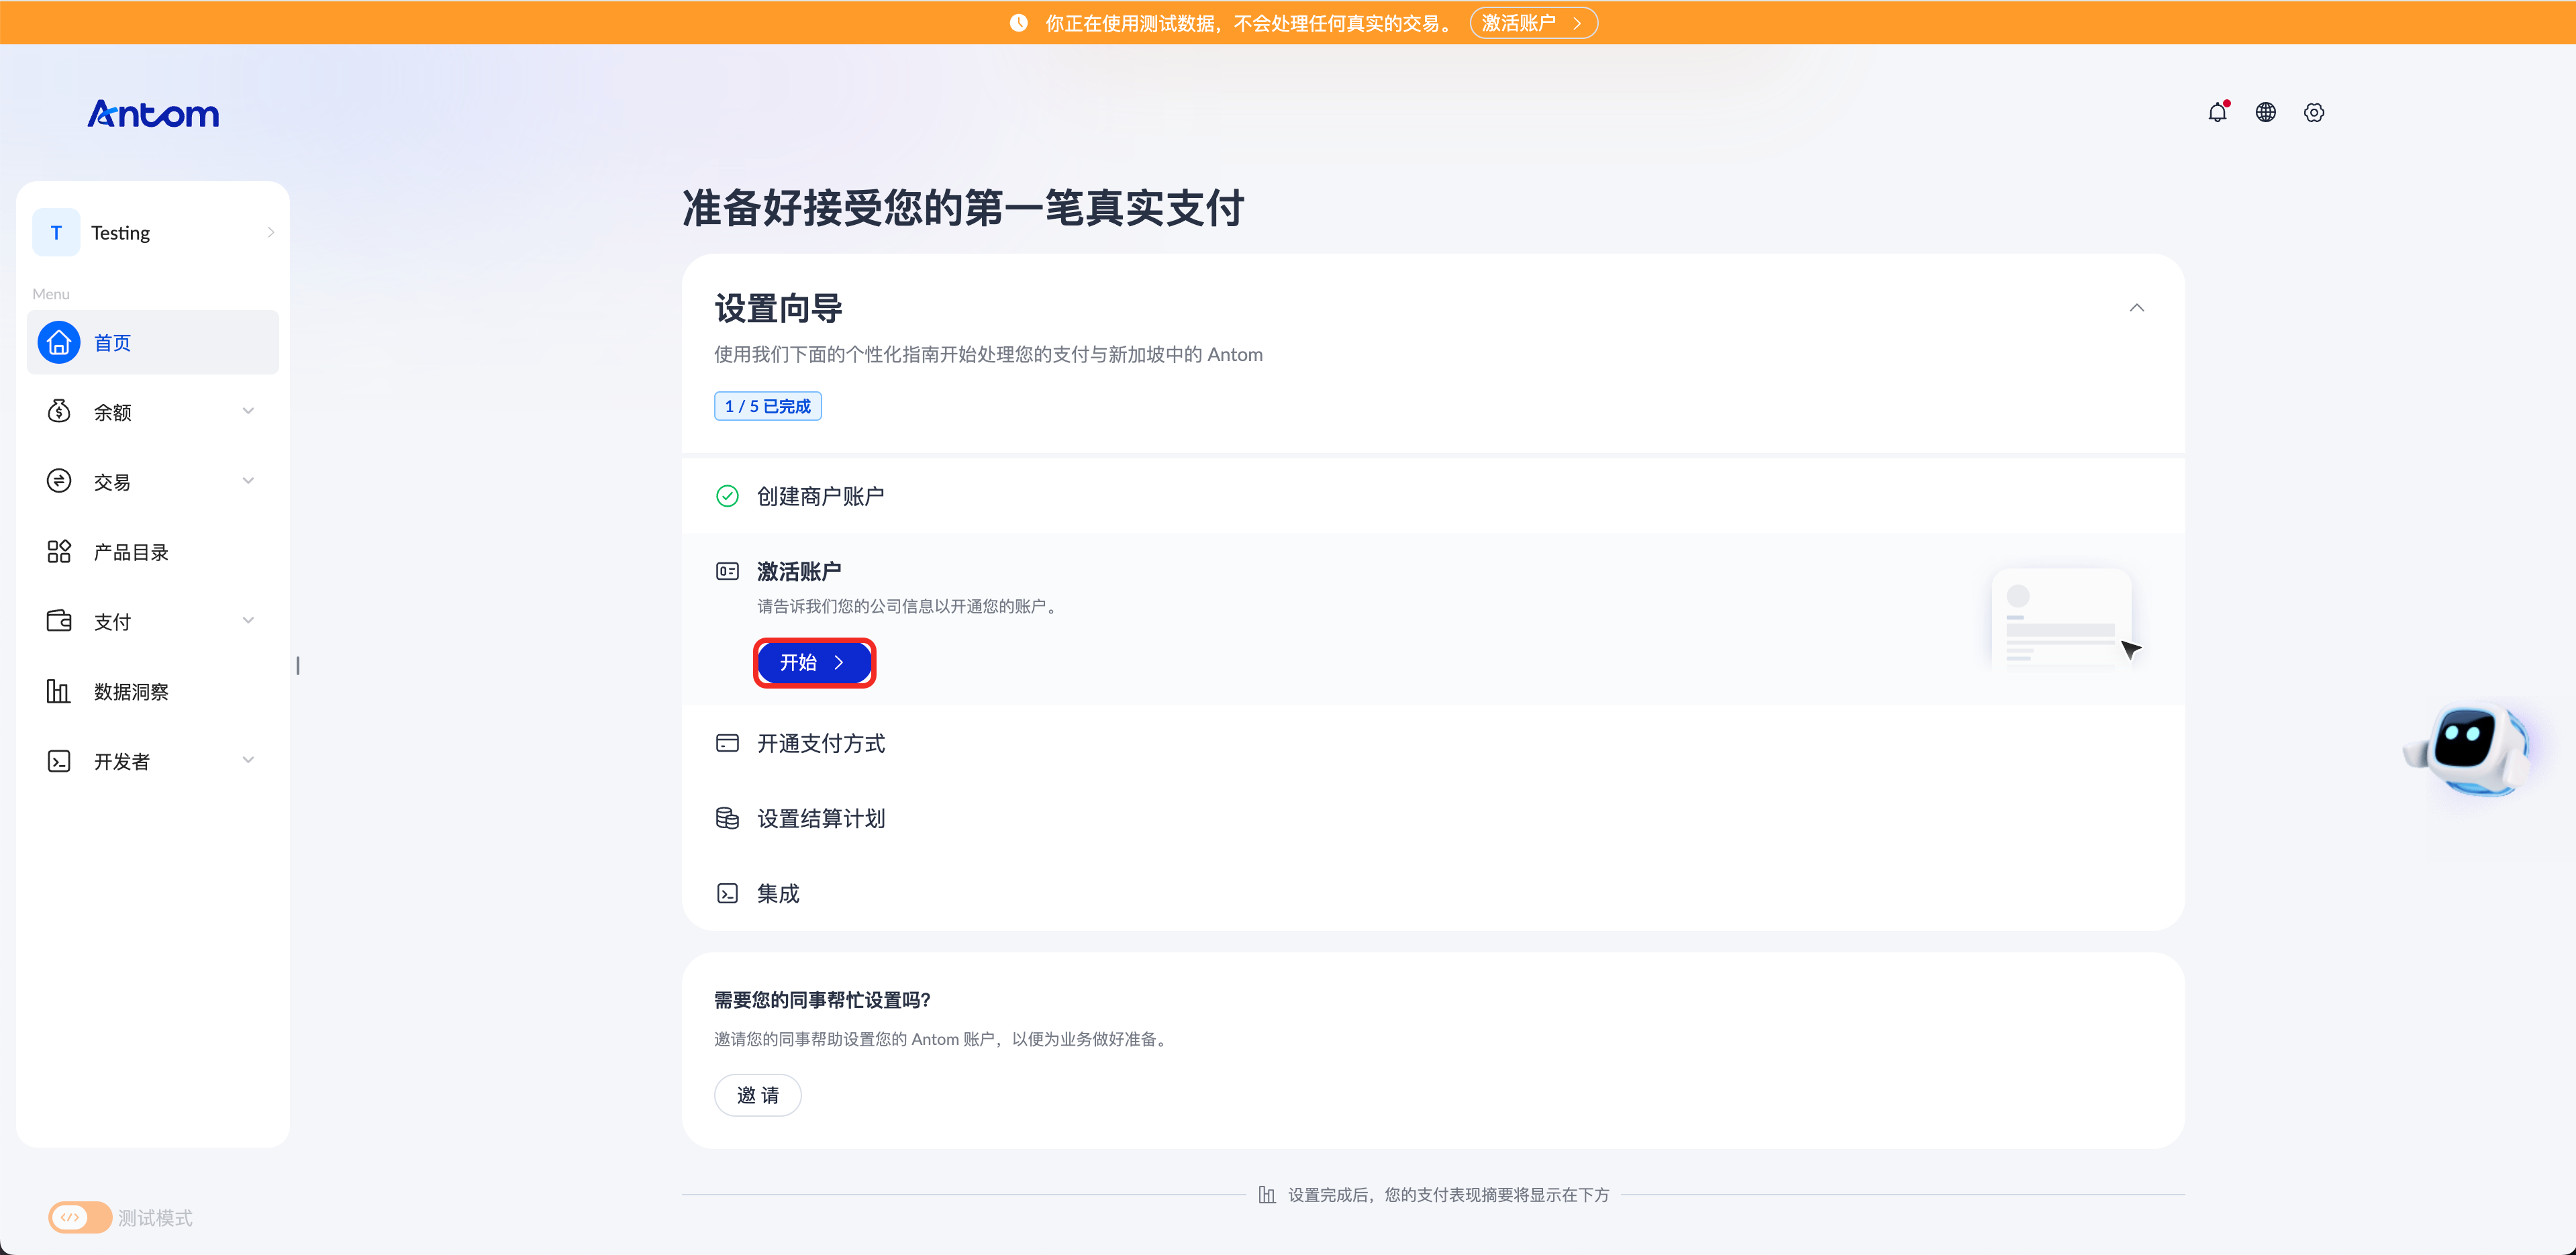Expand the 设置结算计划 step
The height and width of the screenshot is (1255, 2576).
[1433, 818]
